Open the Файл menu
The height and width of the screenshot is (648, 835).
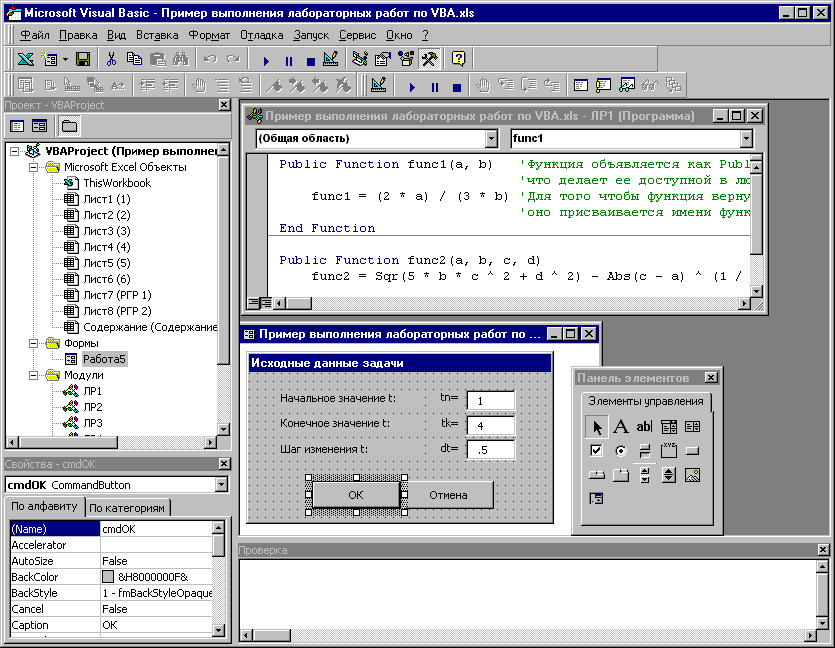click(35, 35)
